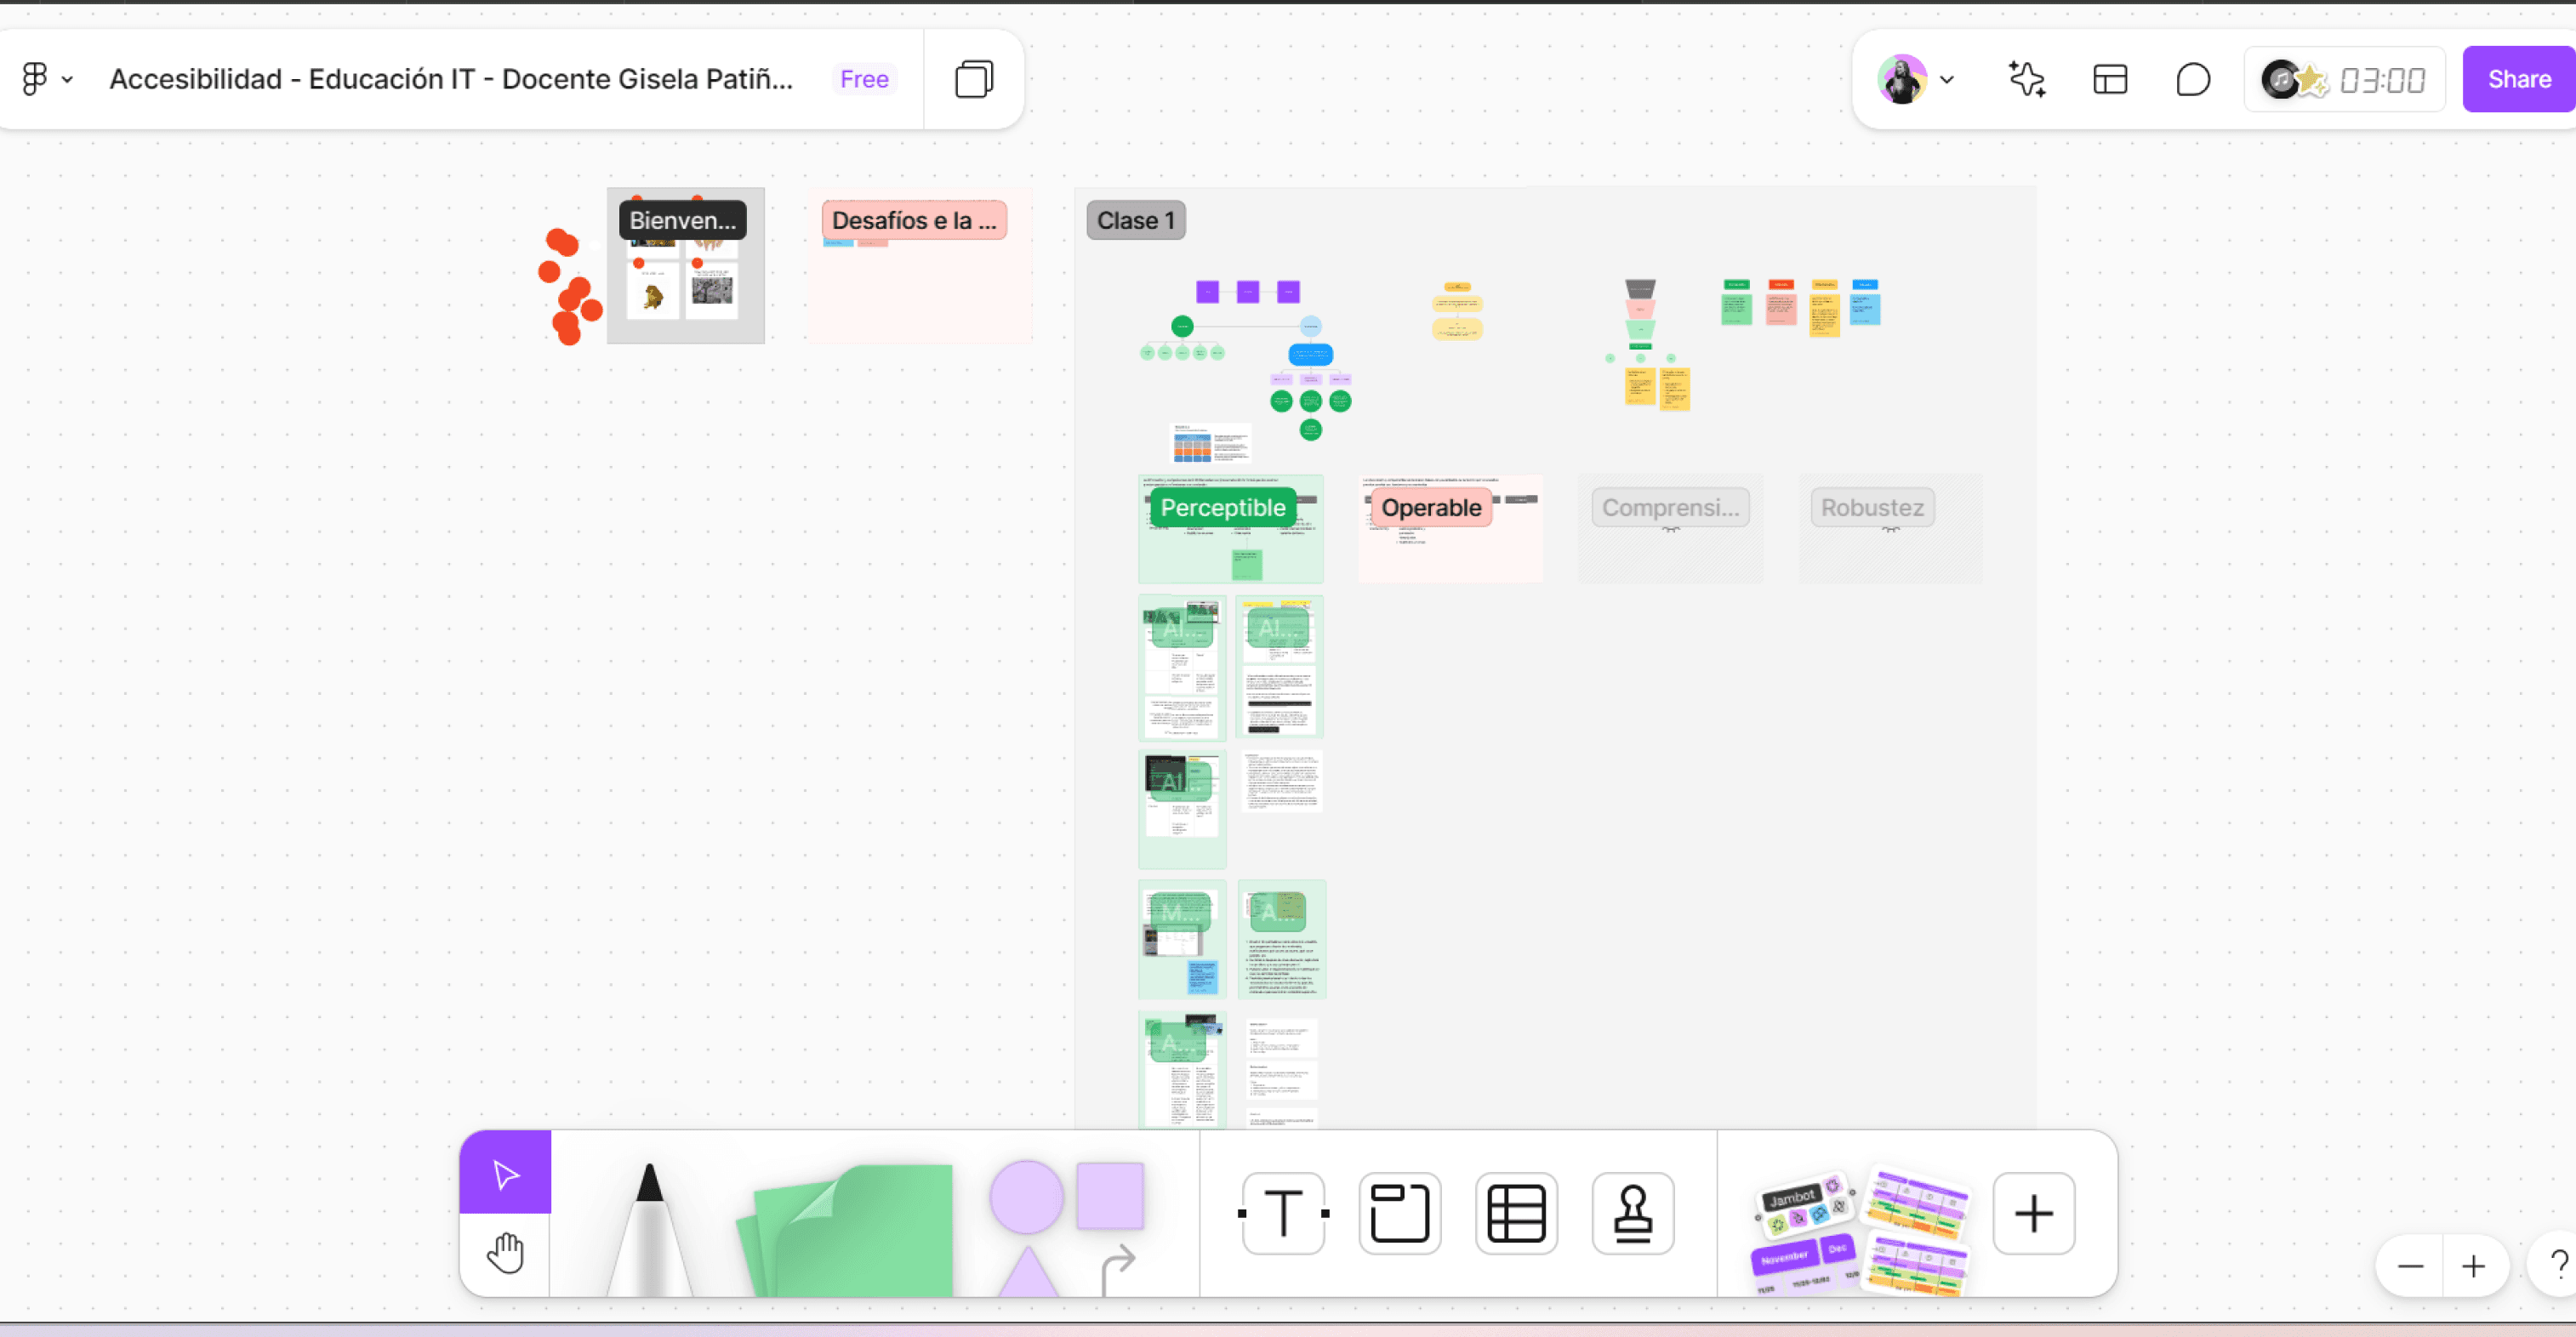This screenshot has height=1337, width=2576.
Task: Open the Stamp tool
Action: [1632, 1213]
